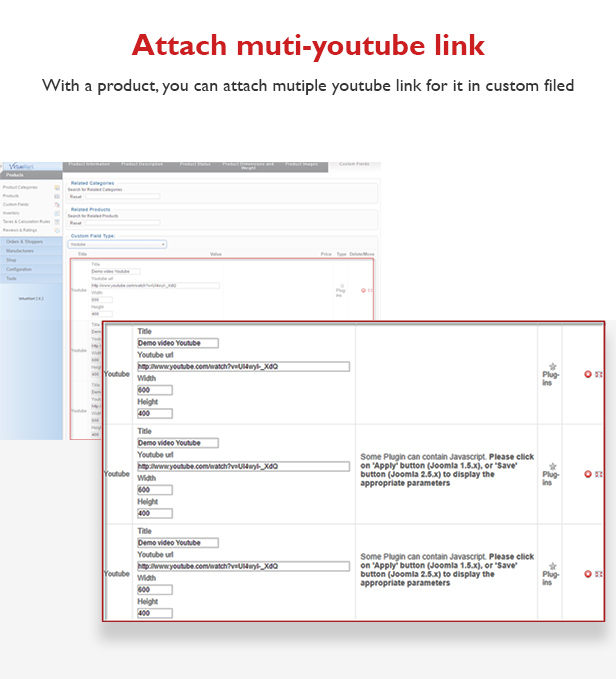The width and height of the screenshot is (616, 679).
Task: Collapse the Products sidebar section header
Action: pyautogui.click(x=31, y=175)
